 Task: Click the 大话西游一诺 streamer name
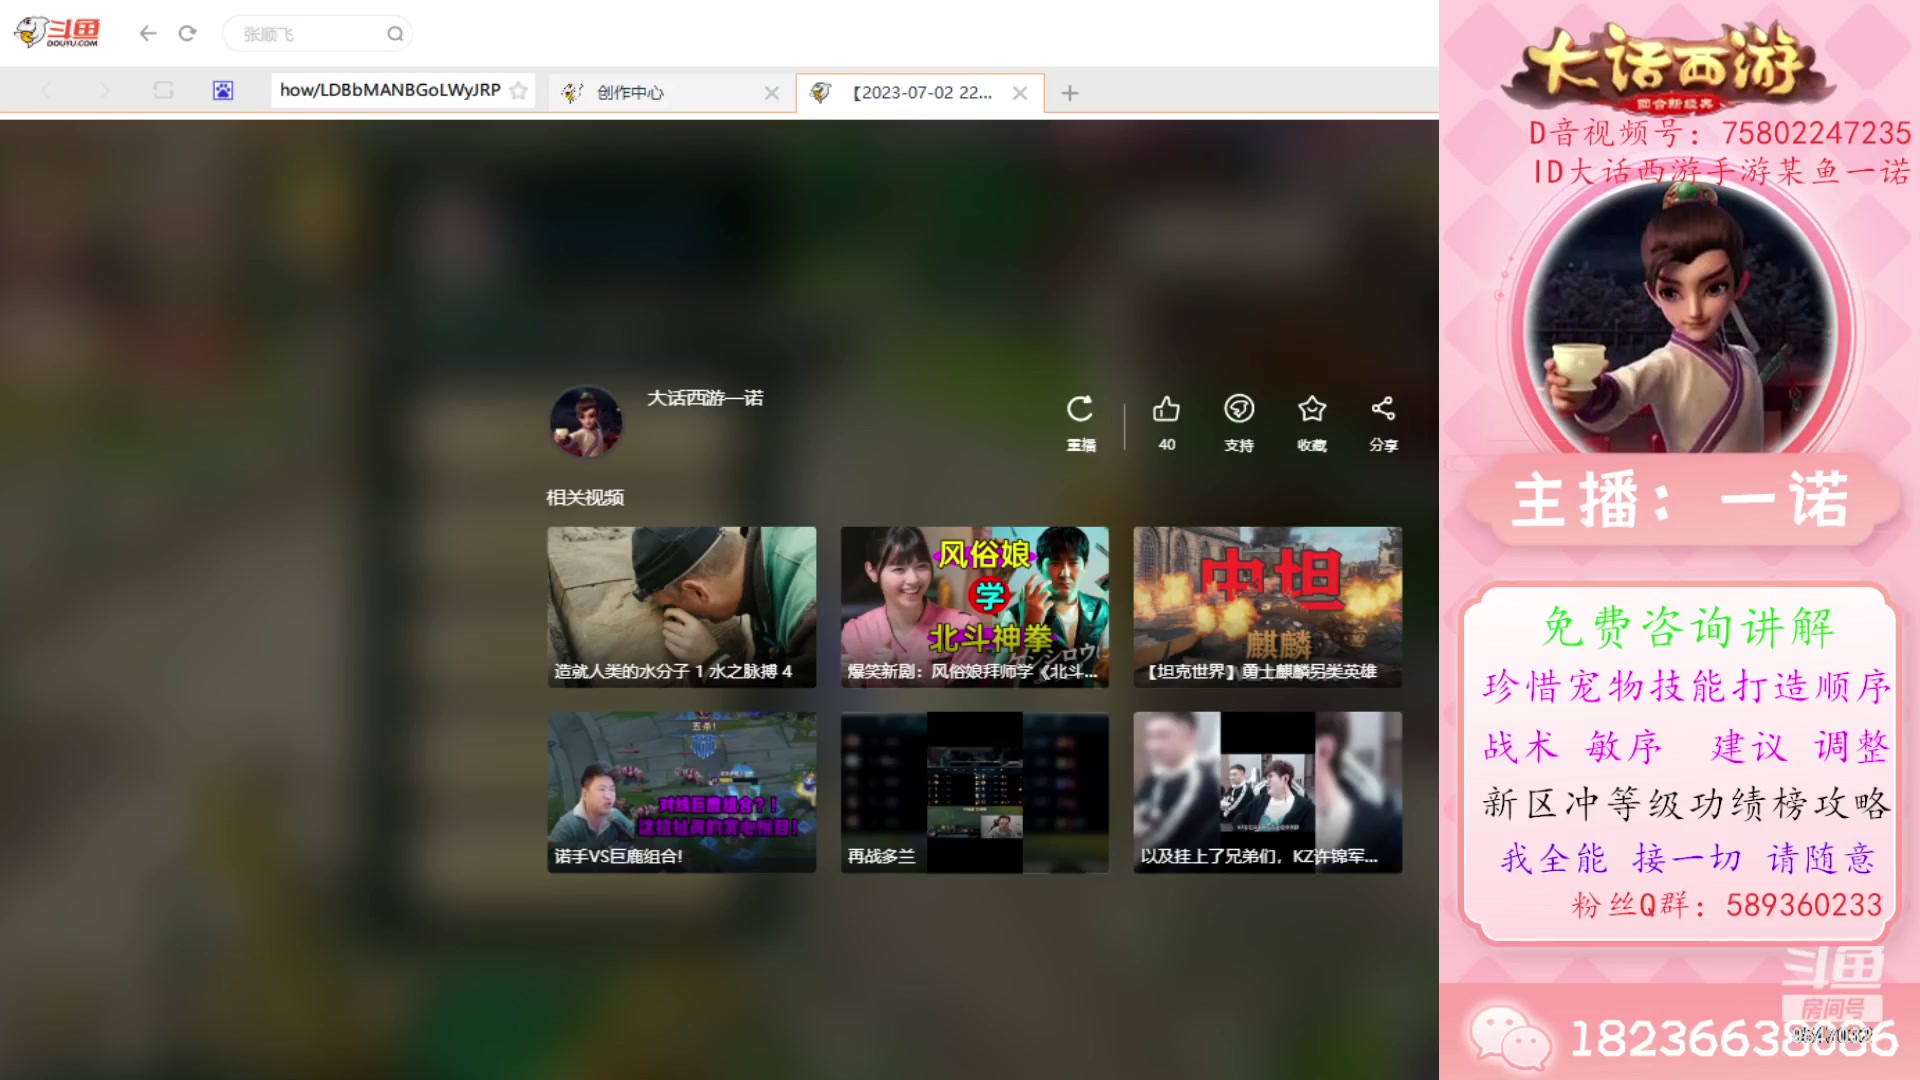pyautogui.click(x=705, y=398)
